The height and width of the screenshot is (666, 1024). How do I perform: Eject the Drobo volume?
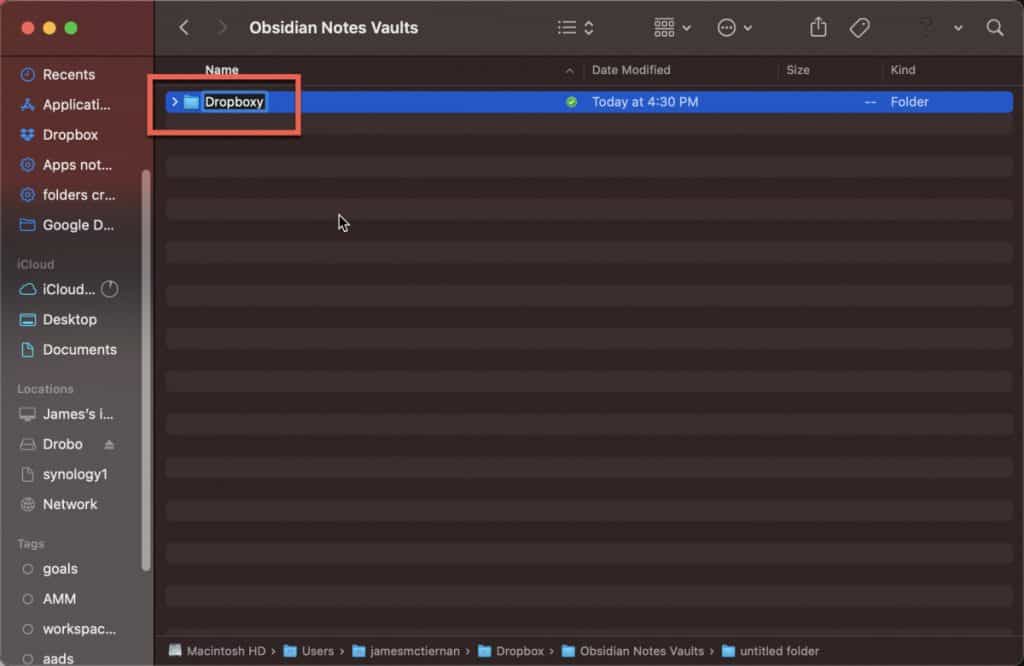click(x=109, y=445)
